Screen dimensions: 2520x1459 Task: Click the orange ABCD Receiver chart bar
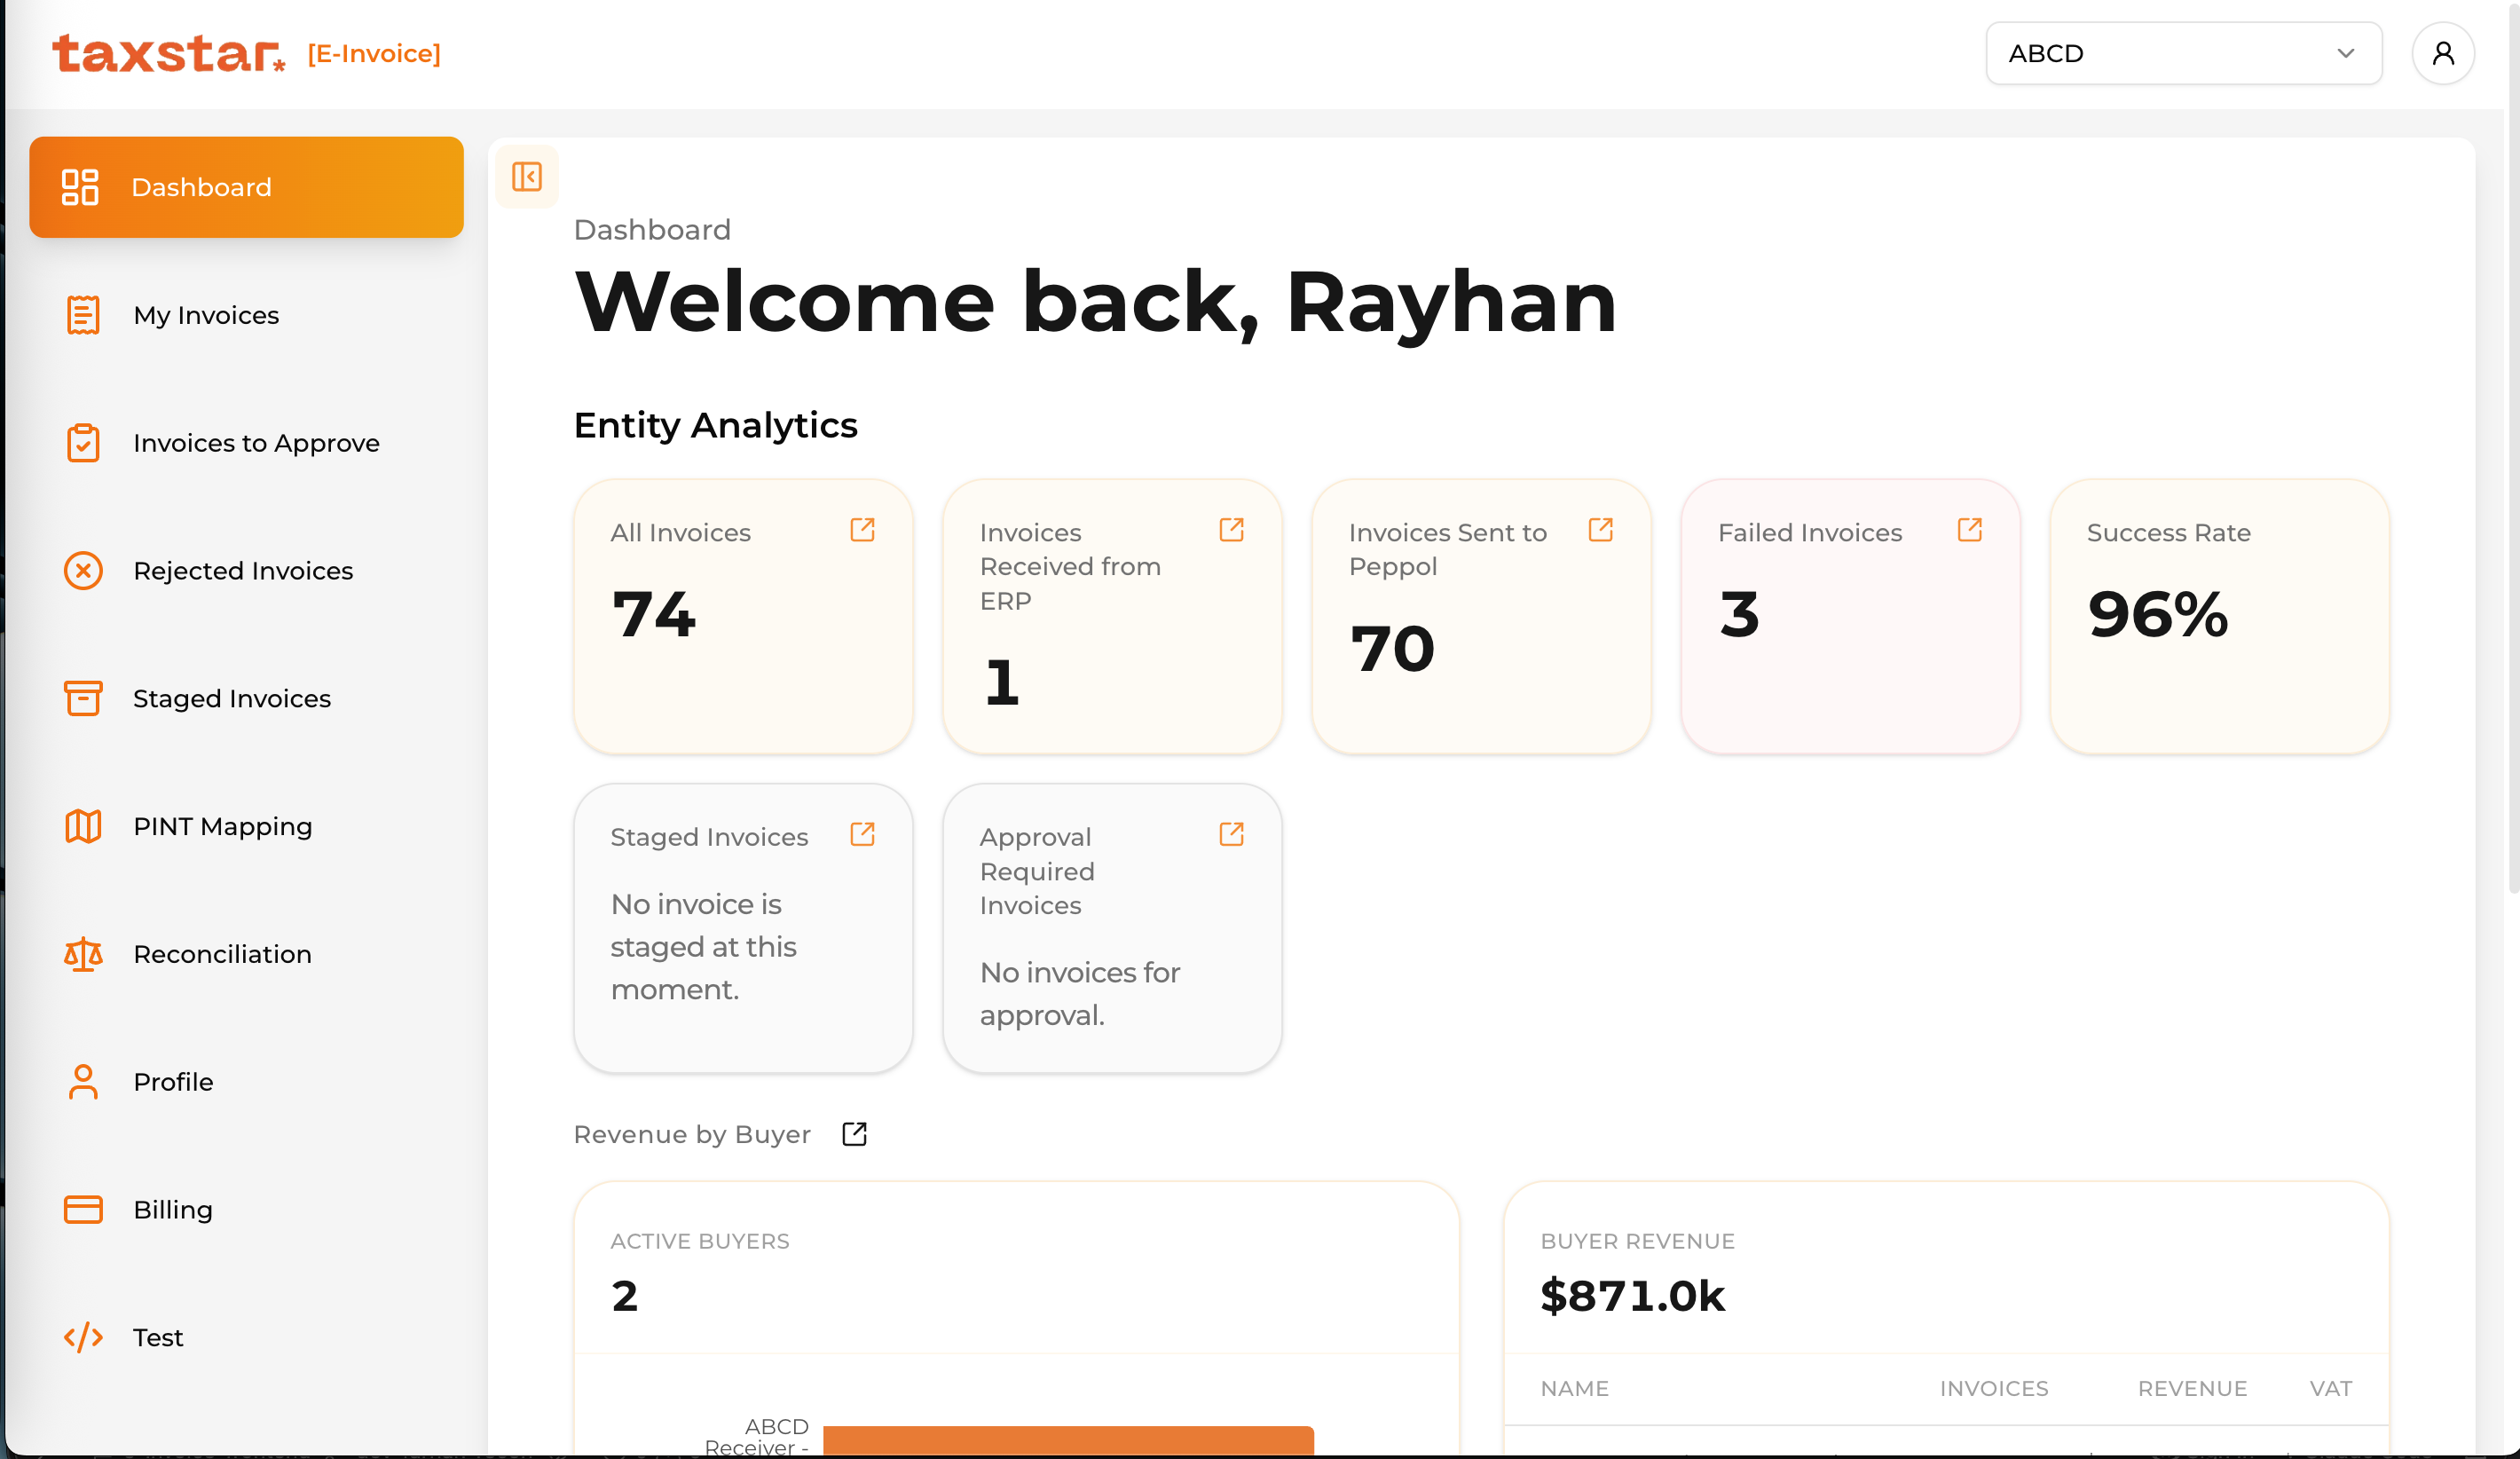1068,1440
